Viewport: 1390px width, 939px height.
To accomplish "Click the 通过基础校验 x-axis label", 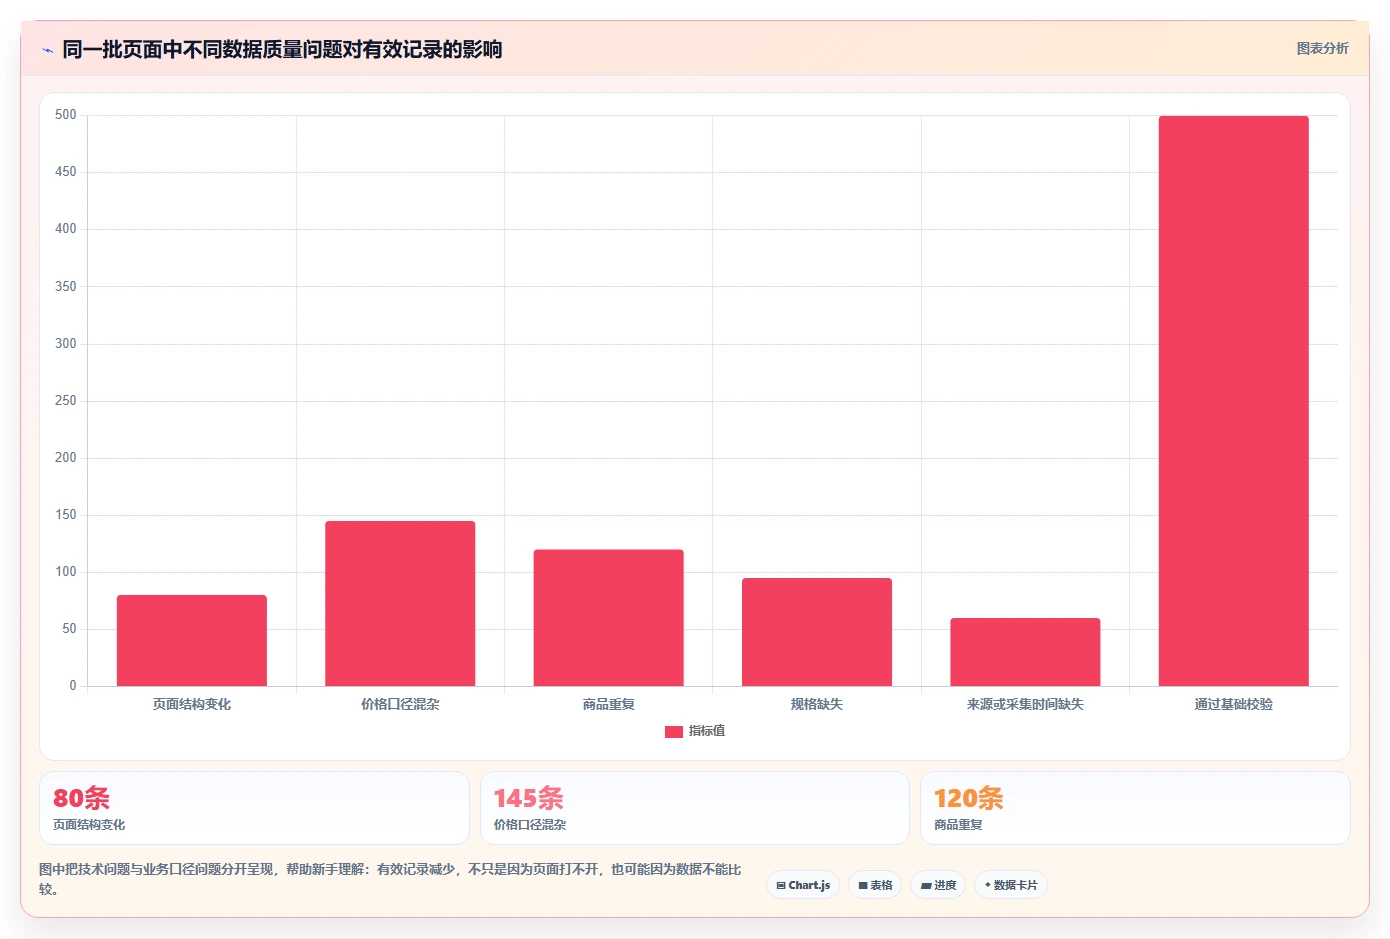I will [1234, 704].
